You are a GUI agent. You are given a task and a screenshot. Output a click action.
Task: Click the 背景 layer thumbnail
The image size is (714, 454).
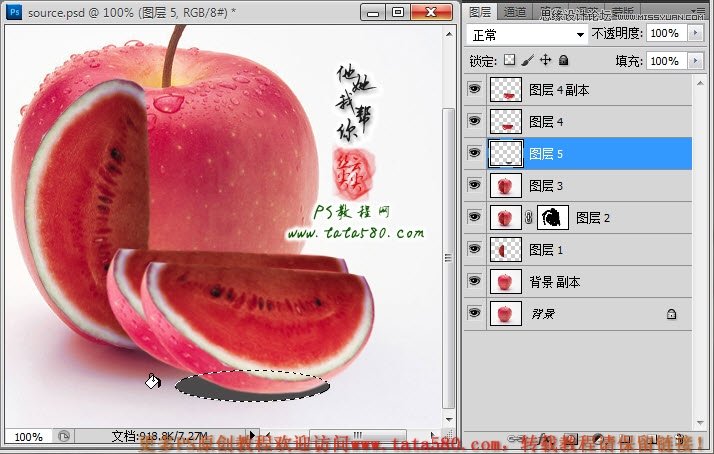click(505, 314)
